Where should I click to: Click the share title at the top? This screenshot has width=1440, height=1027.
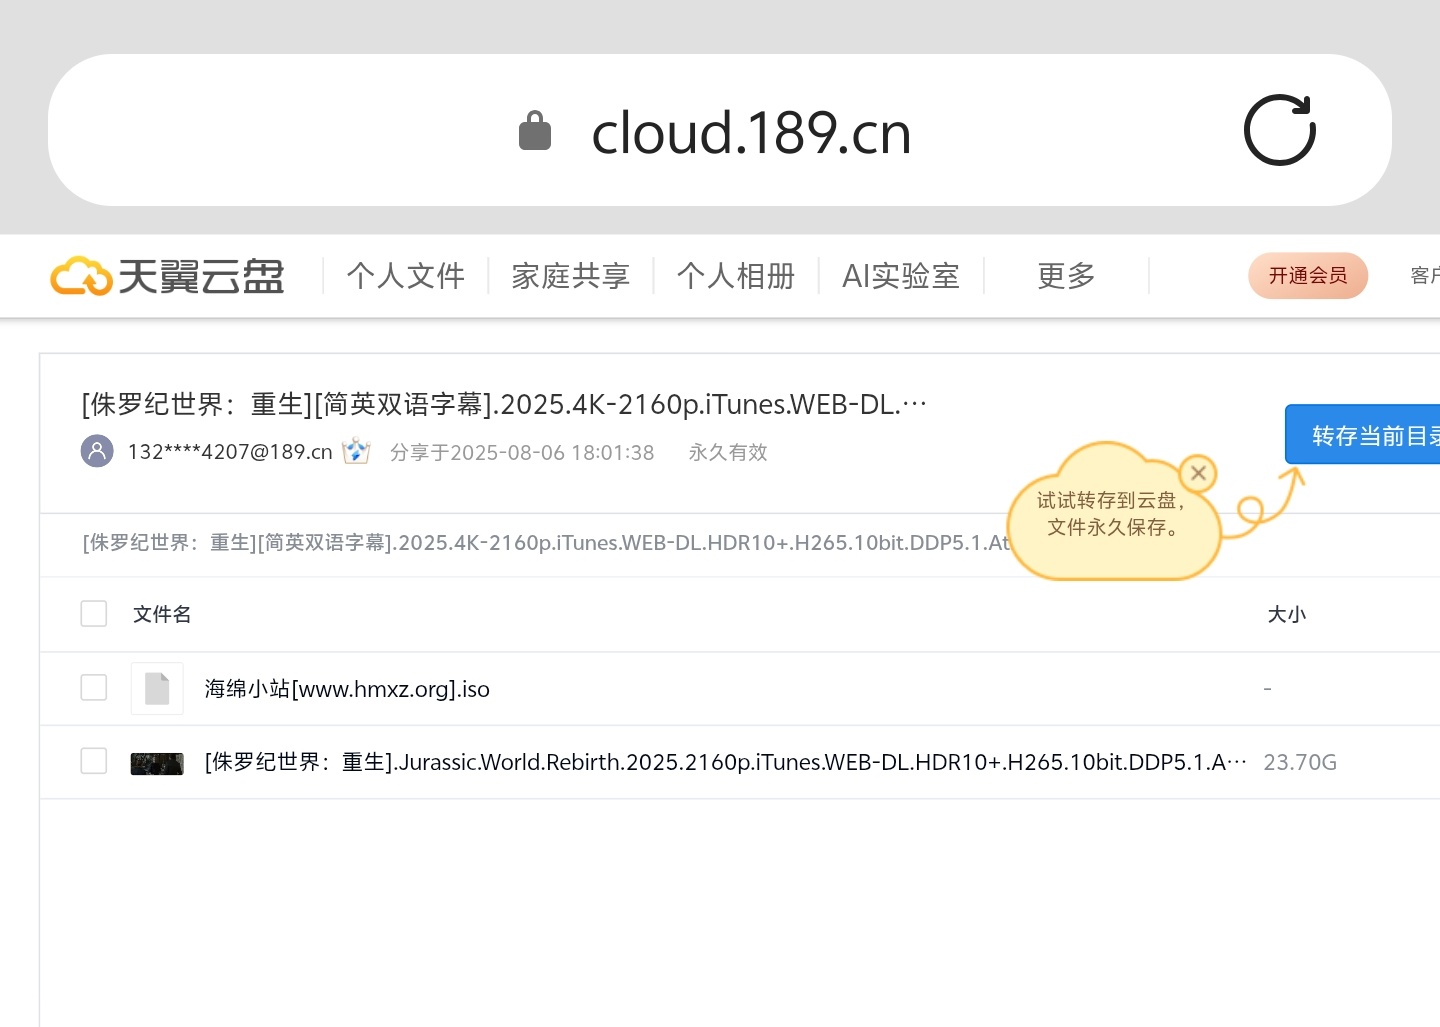click(x=504, y=404)
